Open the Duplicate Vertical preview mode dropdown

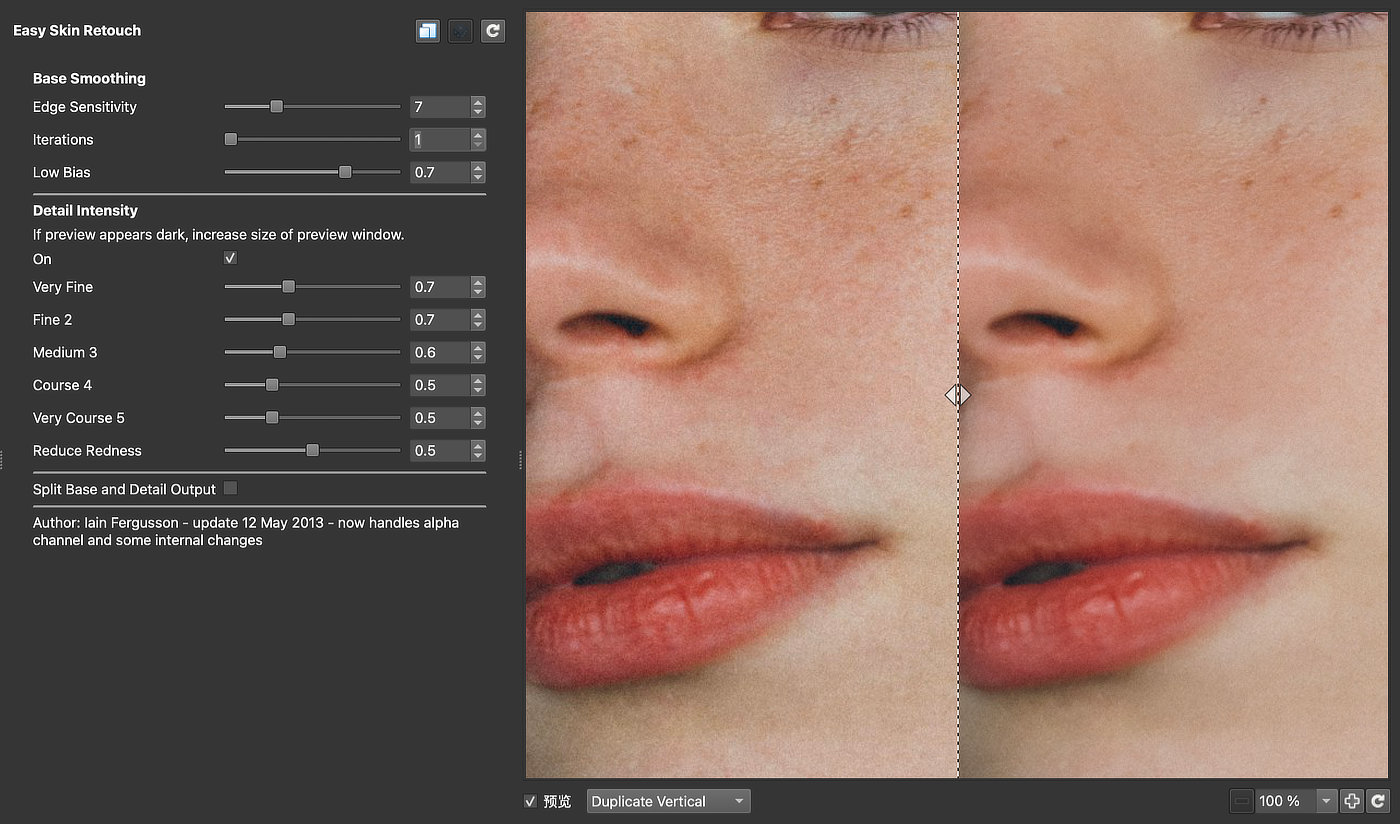pyautogui.click(x=668, y=801)
